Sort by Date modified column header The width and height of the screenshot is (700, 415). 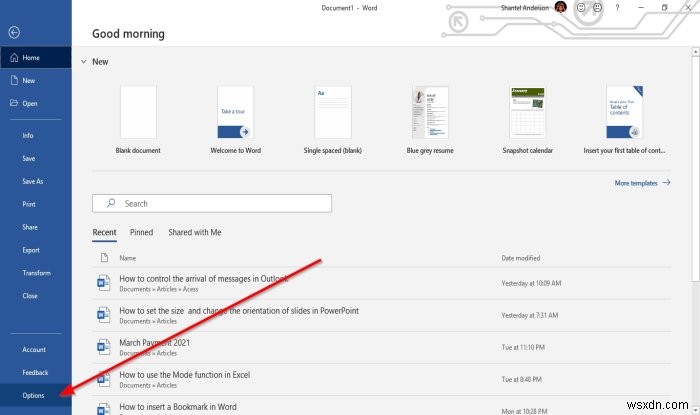pyautogui.click(x=521, y=258)
